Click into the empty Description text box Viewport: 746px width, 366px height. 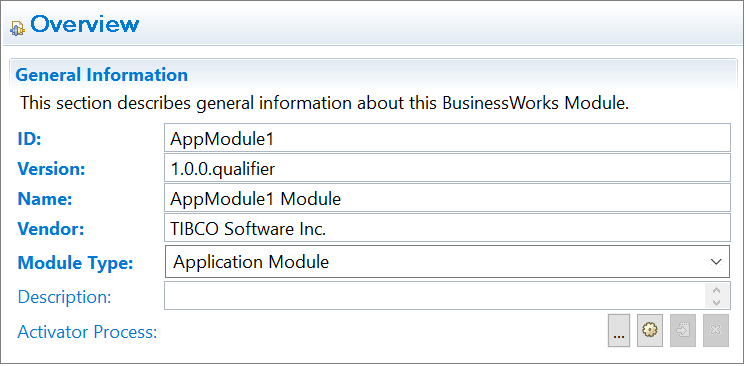tap(434, 296)
